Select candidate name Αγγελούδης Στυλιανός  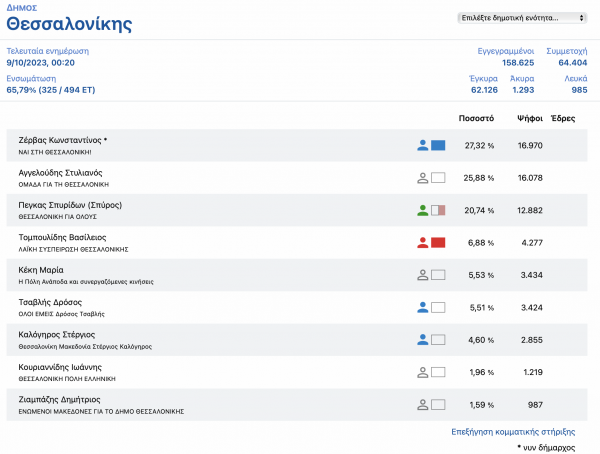60,173
